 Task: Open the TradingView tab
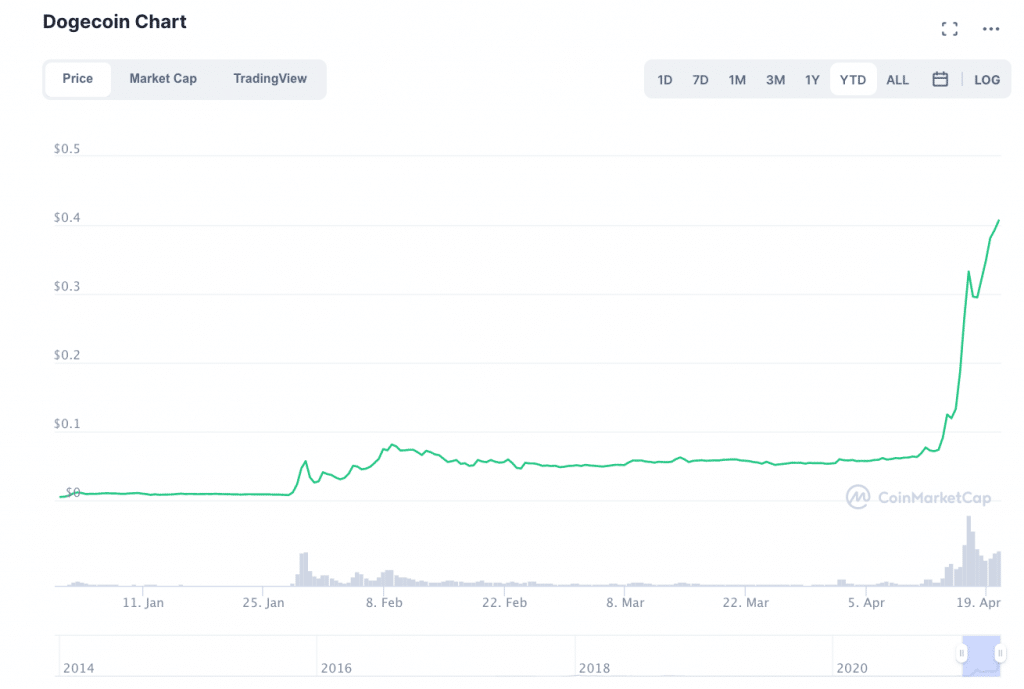tap(270, 79)
